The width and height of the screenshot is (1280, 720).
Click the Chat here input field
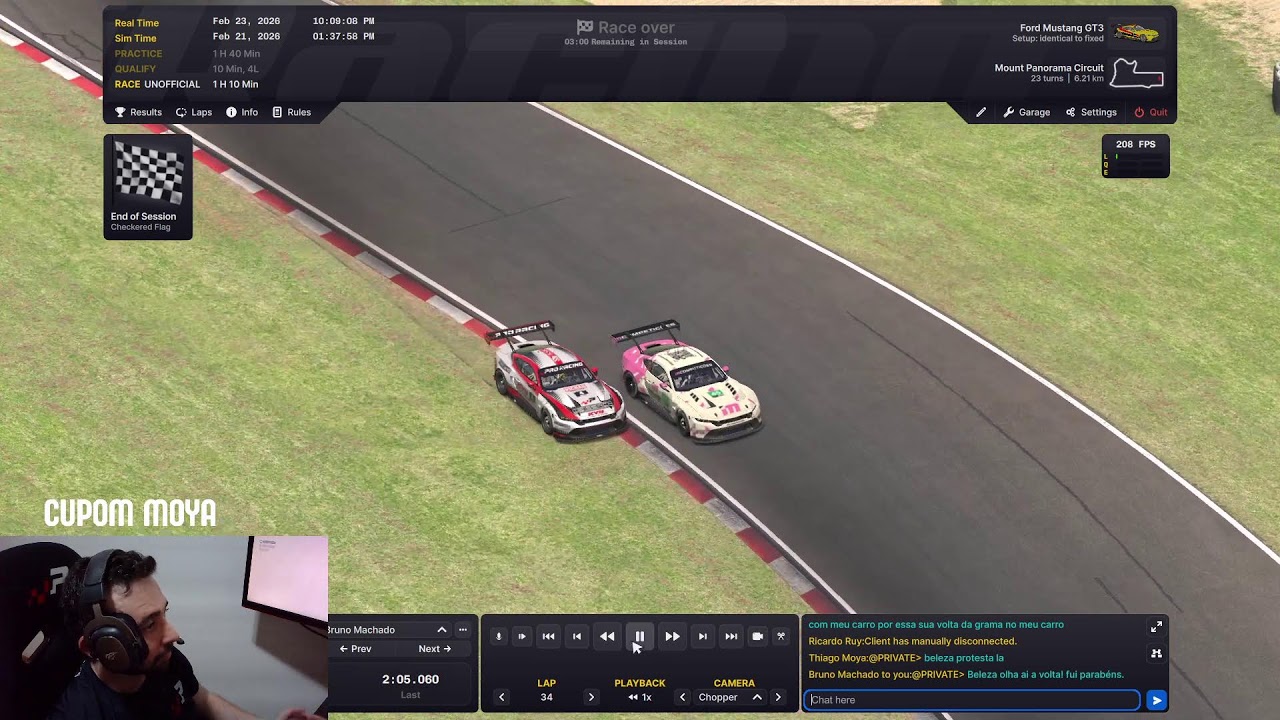[971, 700]
